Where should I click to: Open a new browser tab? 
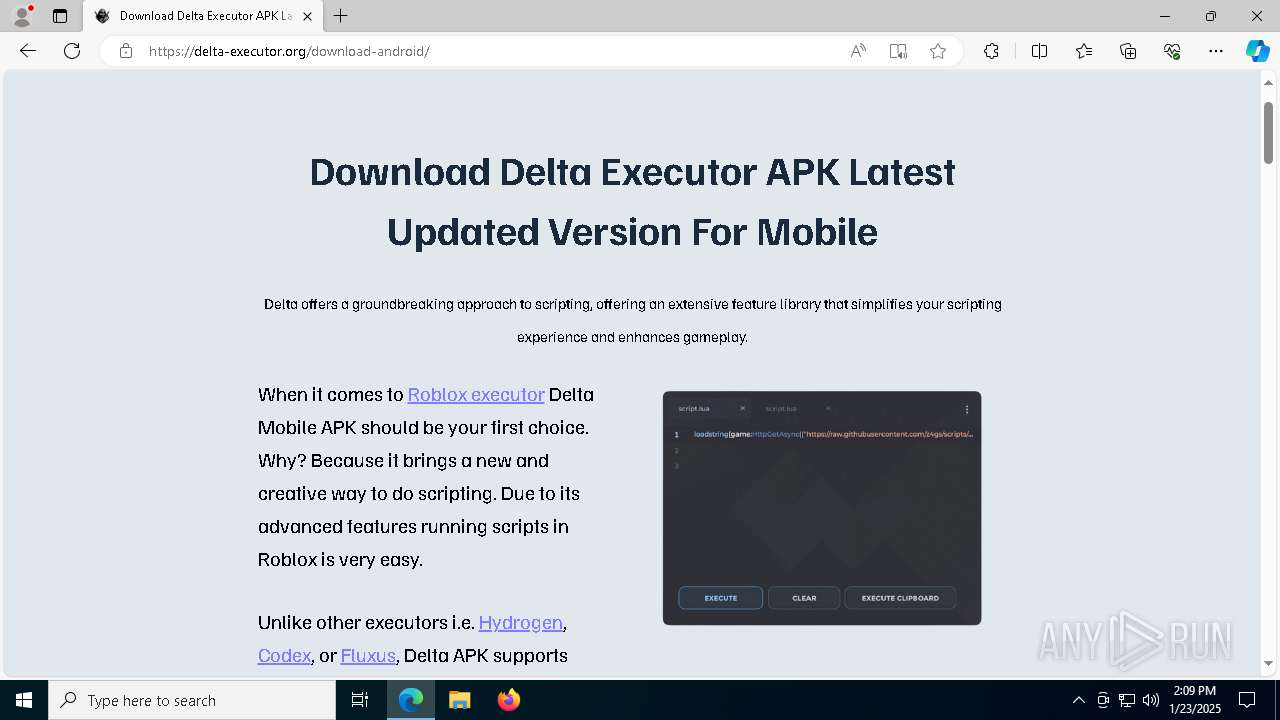coord(341,16)
